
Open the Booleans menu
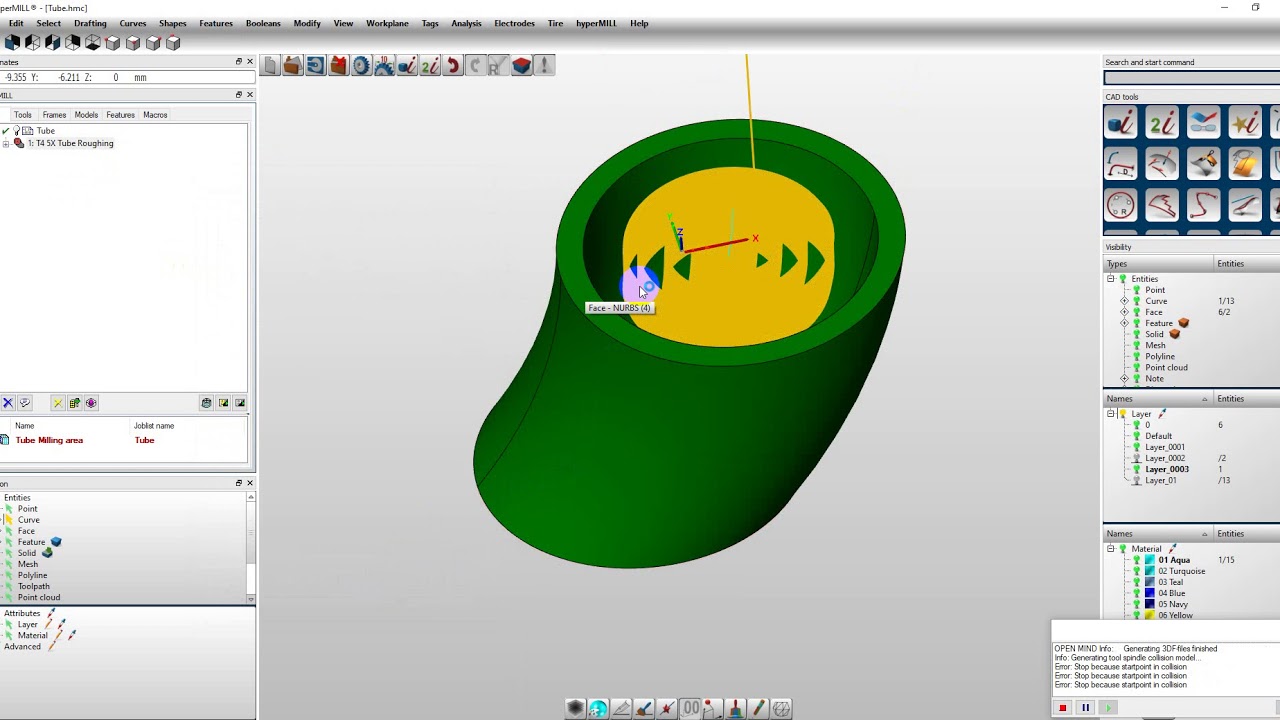pos(263,23)
